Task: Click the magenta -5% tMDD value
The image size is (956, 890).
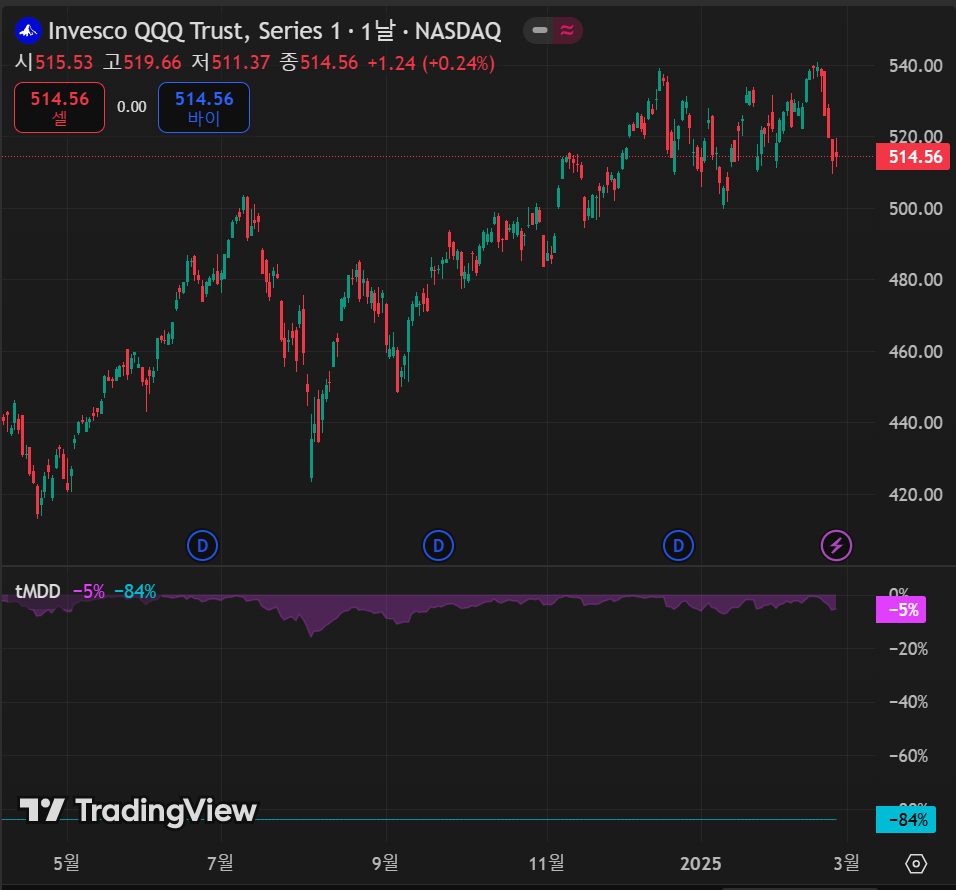Action: point(88,591)
